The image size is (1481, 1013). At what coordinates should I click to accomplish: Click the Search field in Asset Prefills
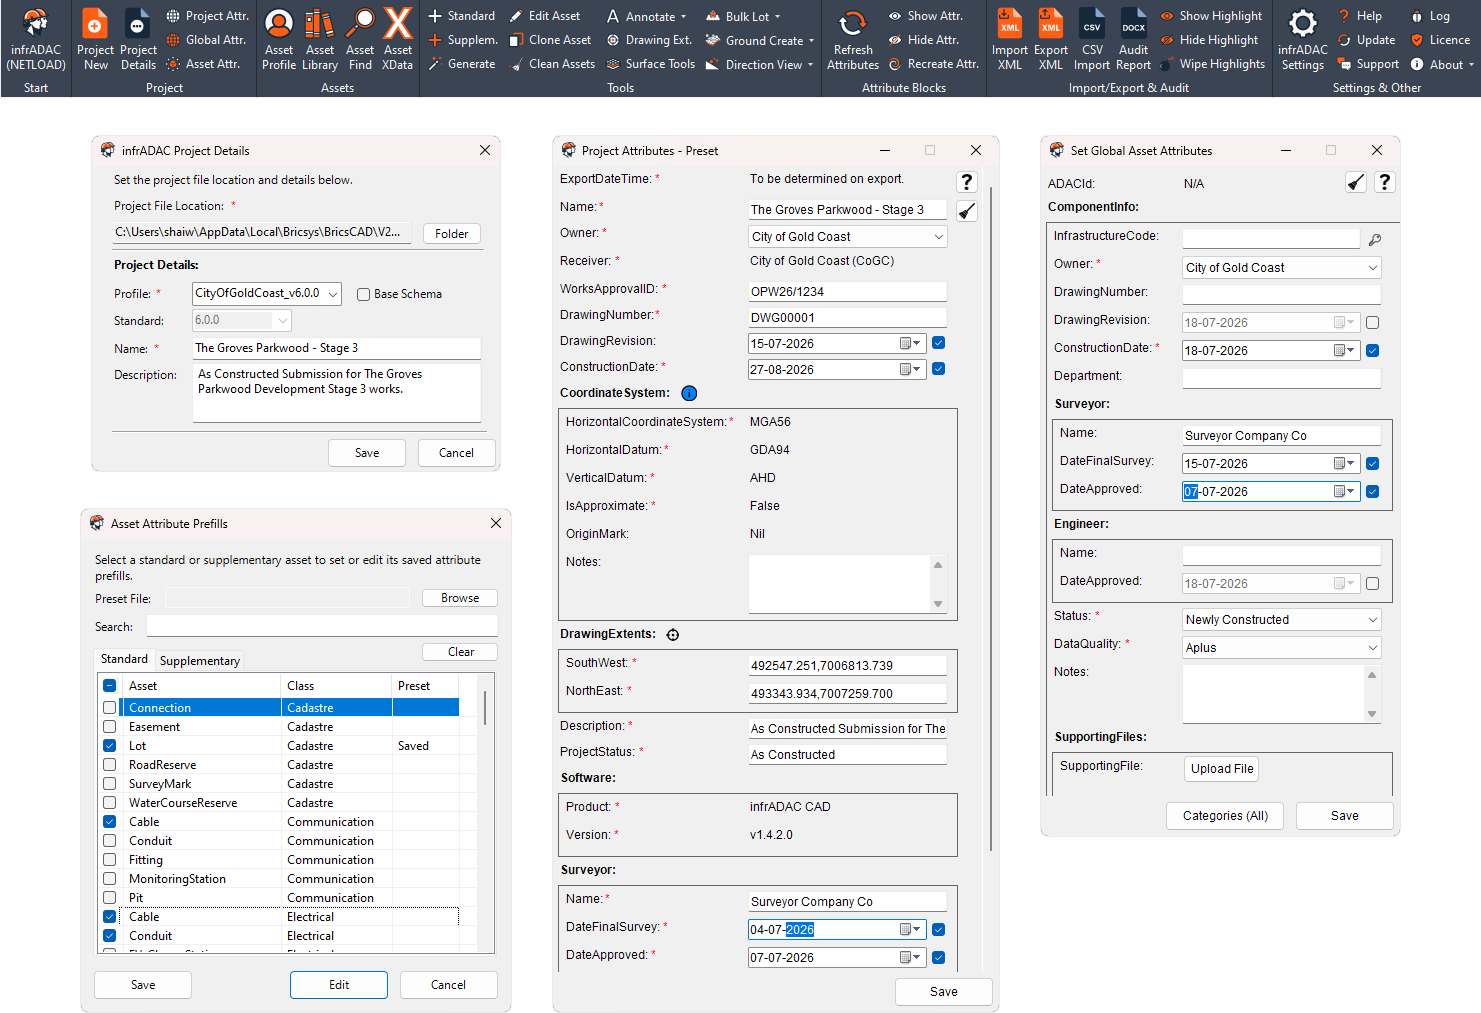coord(322,627)
